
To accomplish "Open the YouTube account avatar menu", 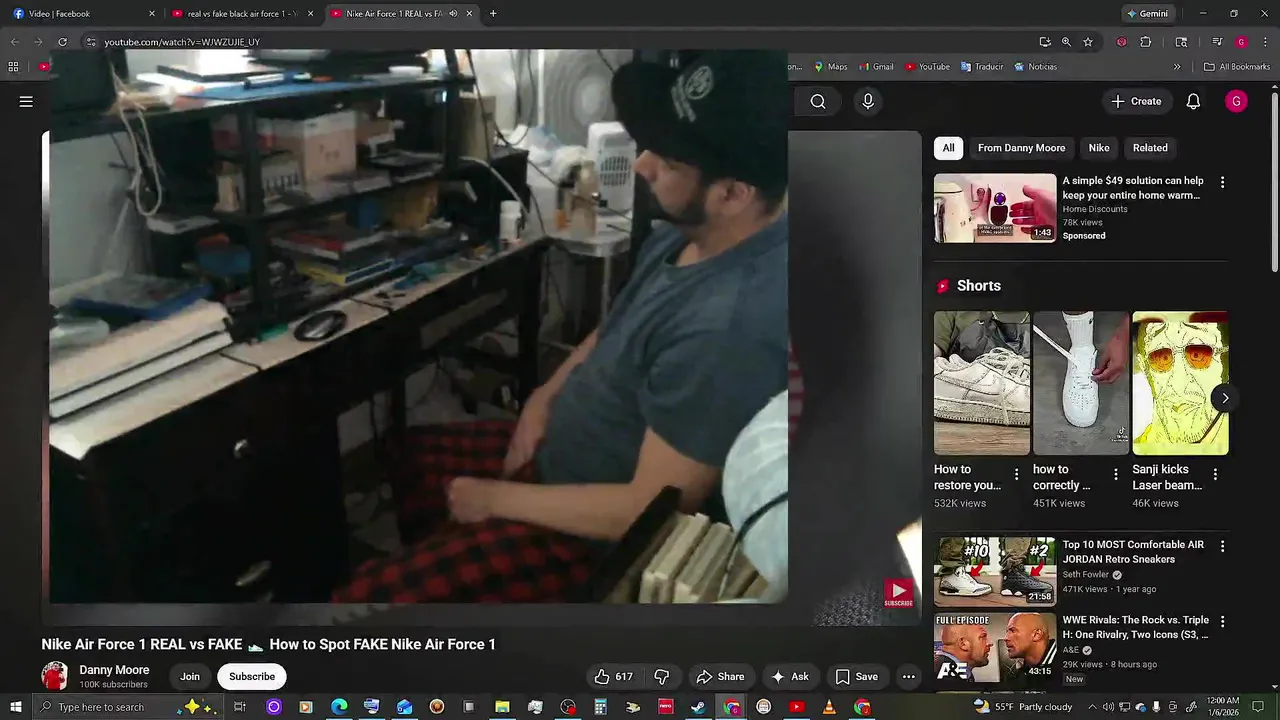I will 1236,101.
